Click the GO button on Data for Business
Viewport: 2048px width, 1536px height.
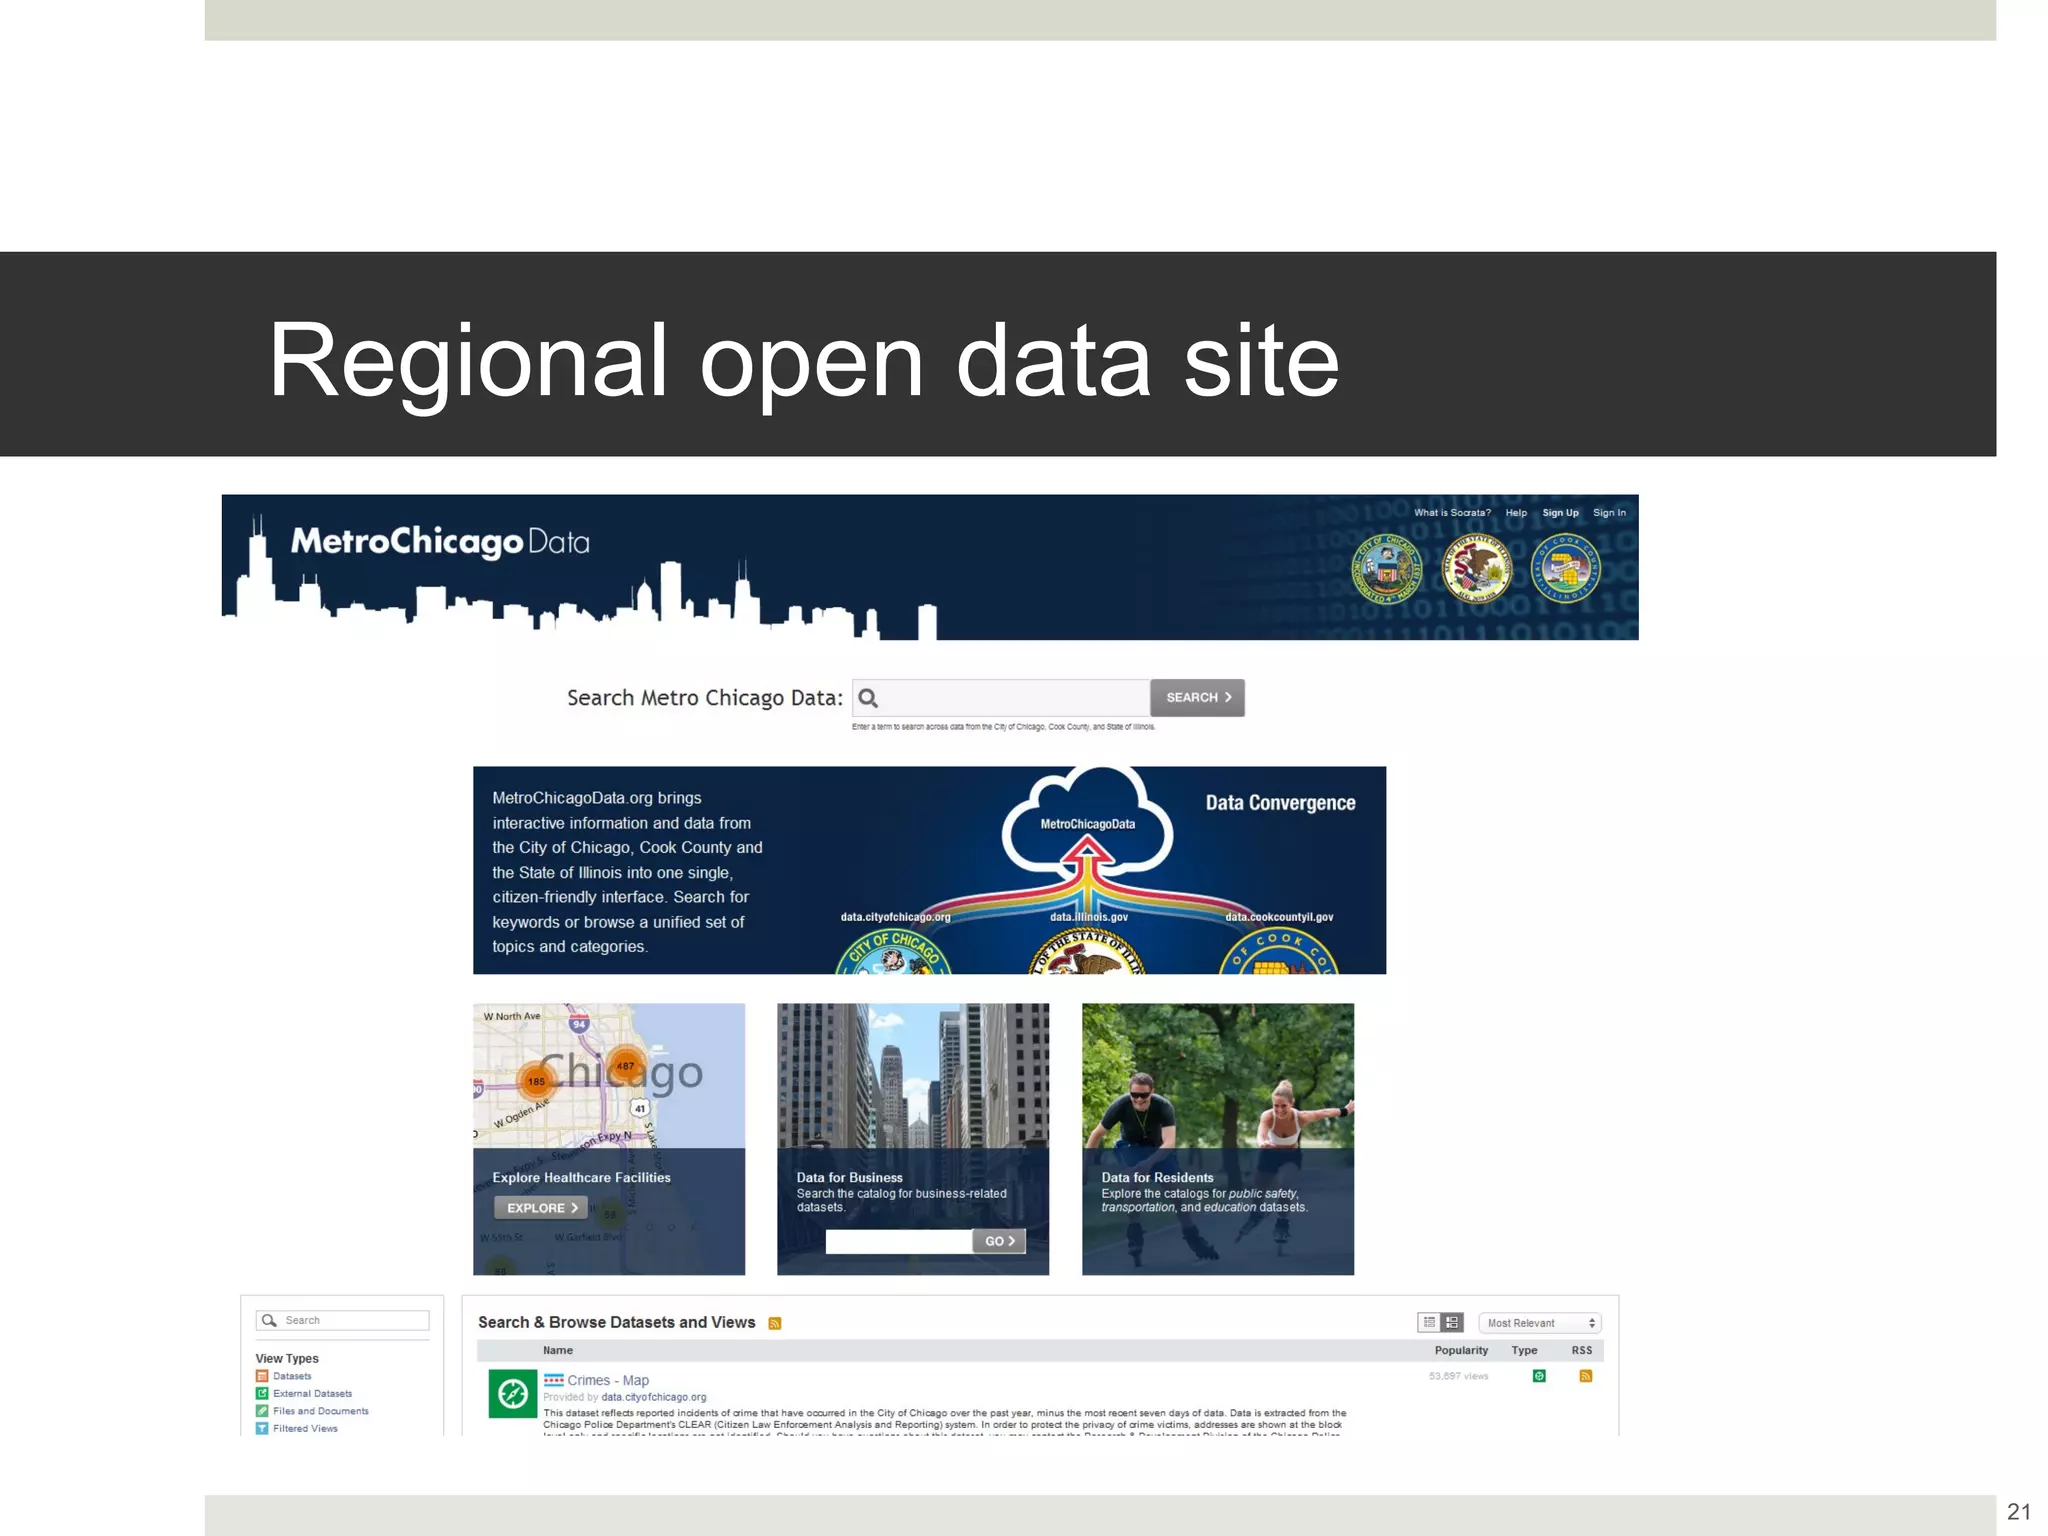click(999, 1241)
